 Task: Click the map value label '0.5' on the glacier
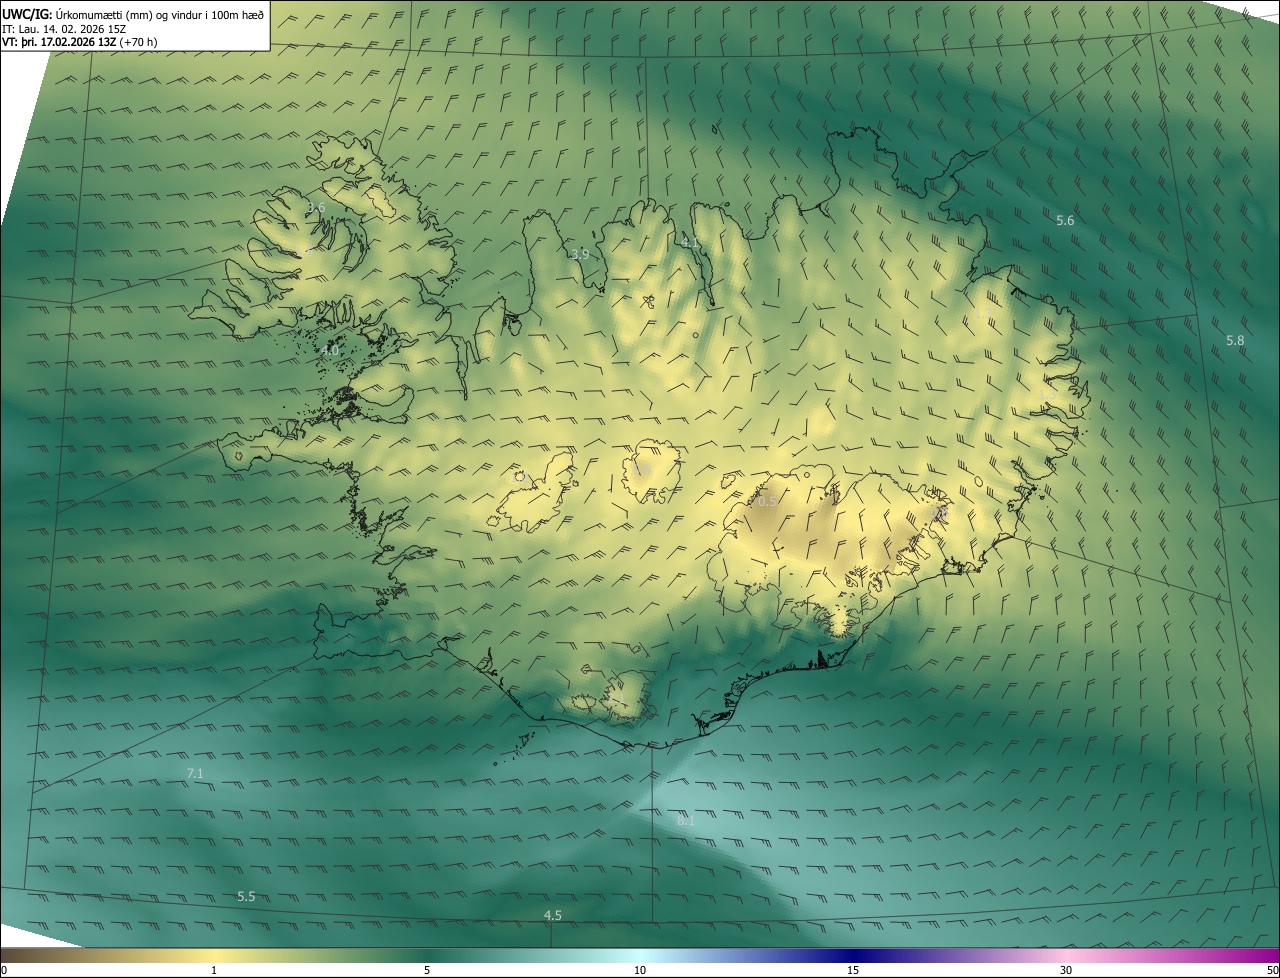point(767,501)
